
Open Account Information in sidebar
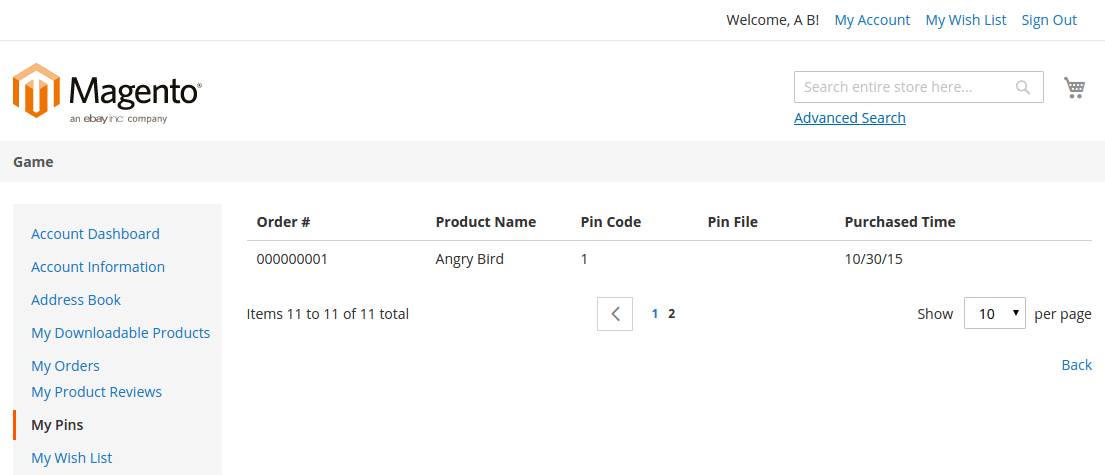[98, 266]
